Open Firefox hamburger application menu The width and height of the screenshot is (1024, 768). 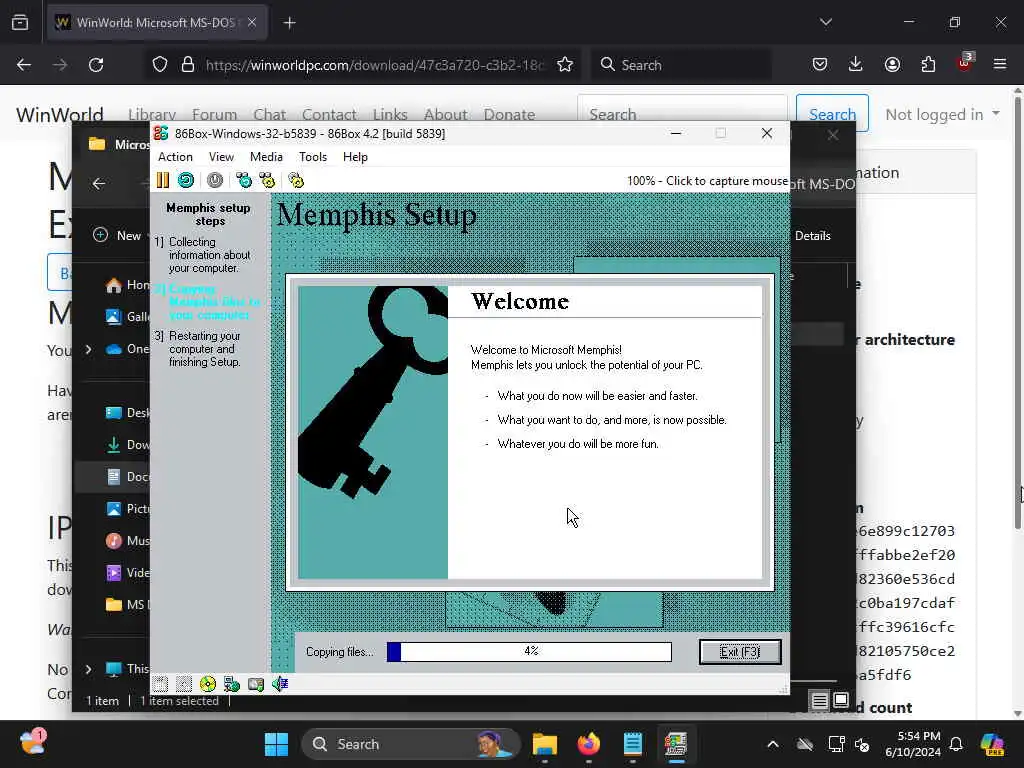1000,65
